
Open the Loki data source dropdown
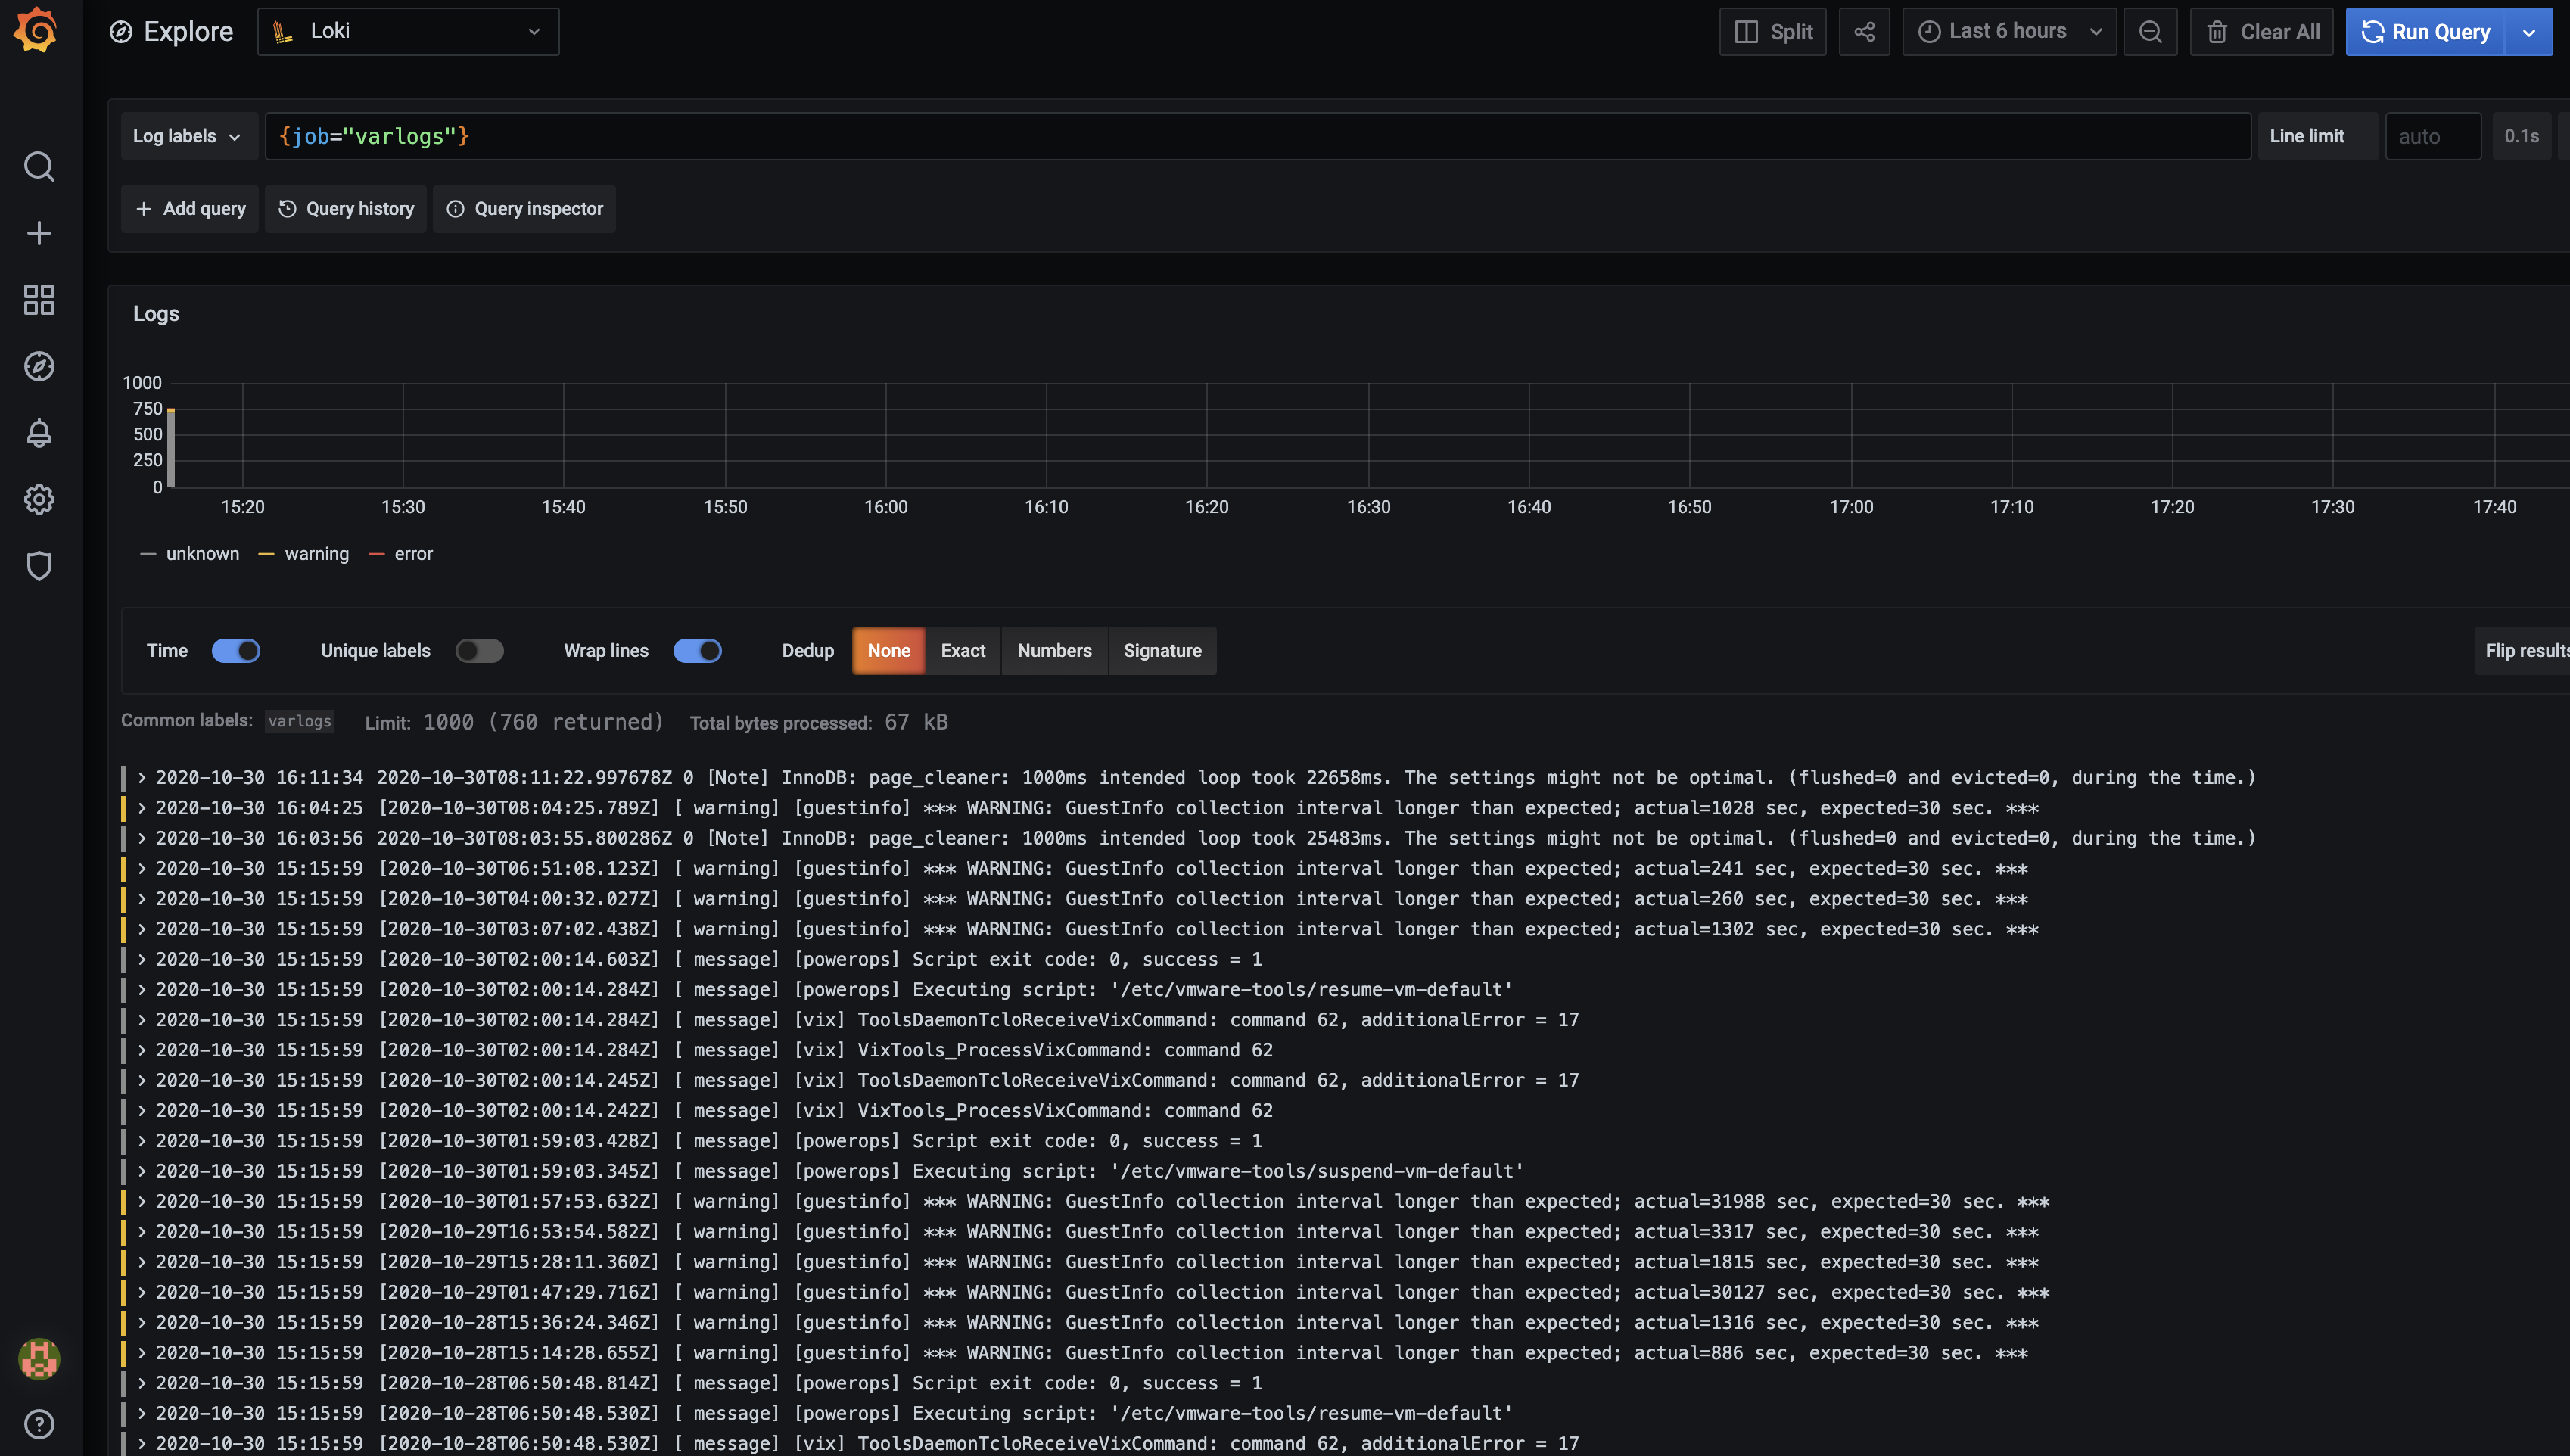point(408,32)
